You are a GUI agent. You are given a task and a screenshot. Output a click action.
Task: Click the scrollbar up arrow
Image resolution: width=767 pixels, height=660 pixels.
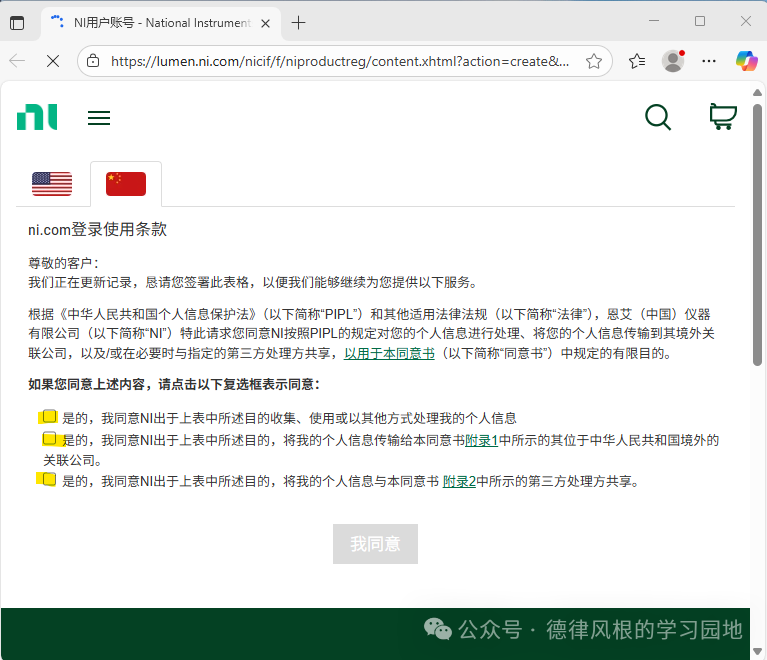click(757, 92)
